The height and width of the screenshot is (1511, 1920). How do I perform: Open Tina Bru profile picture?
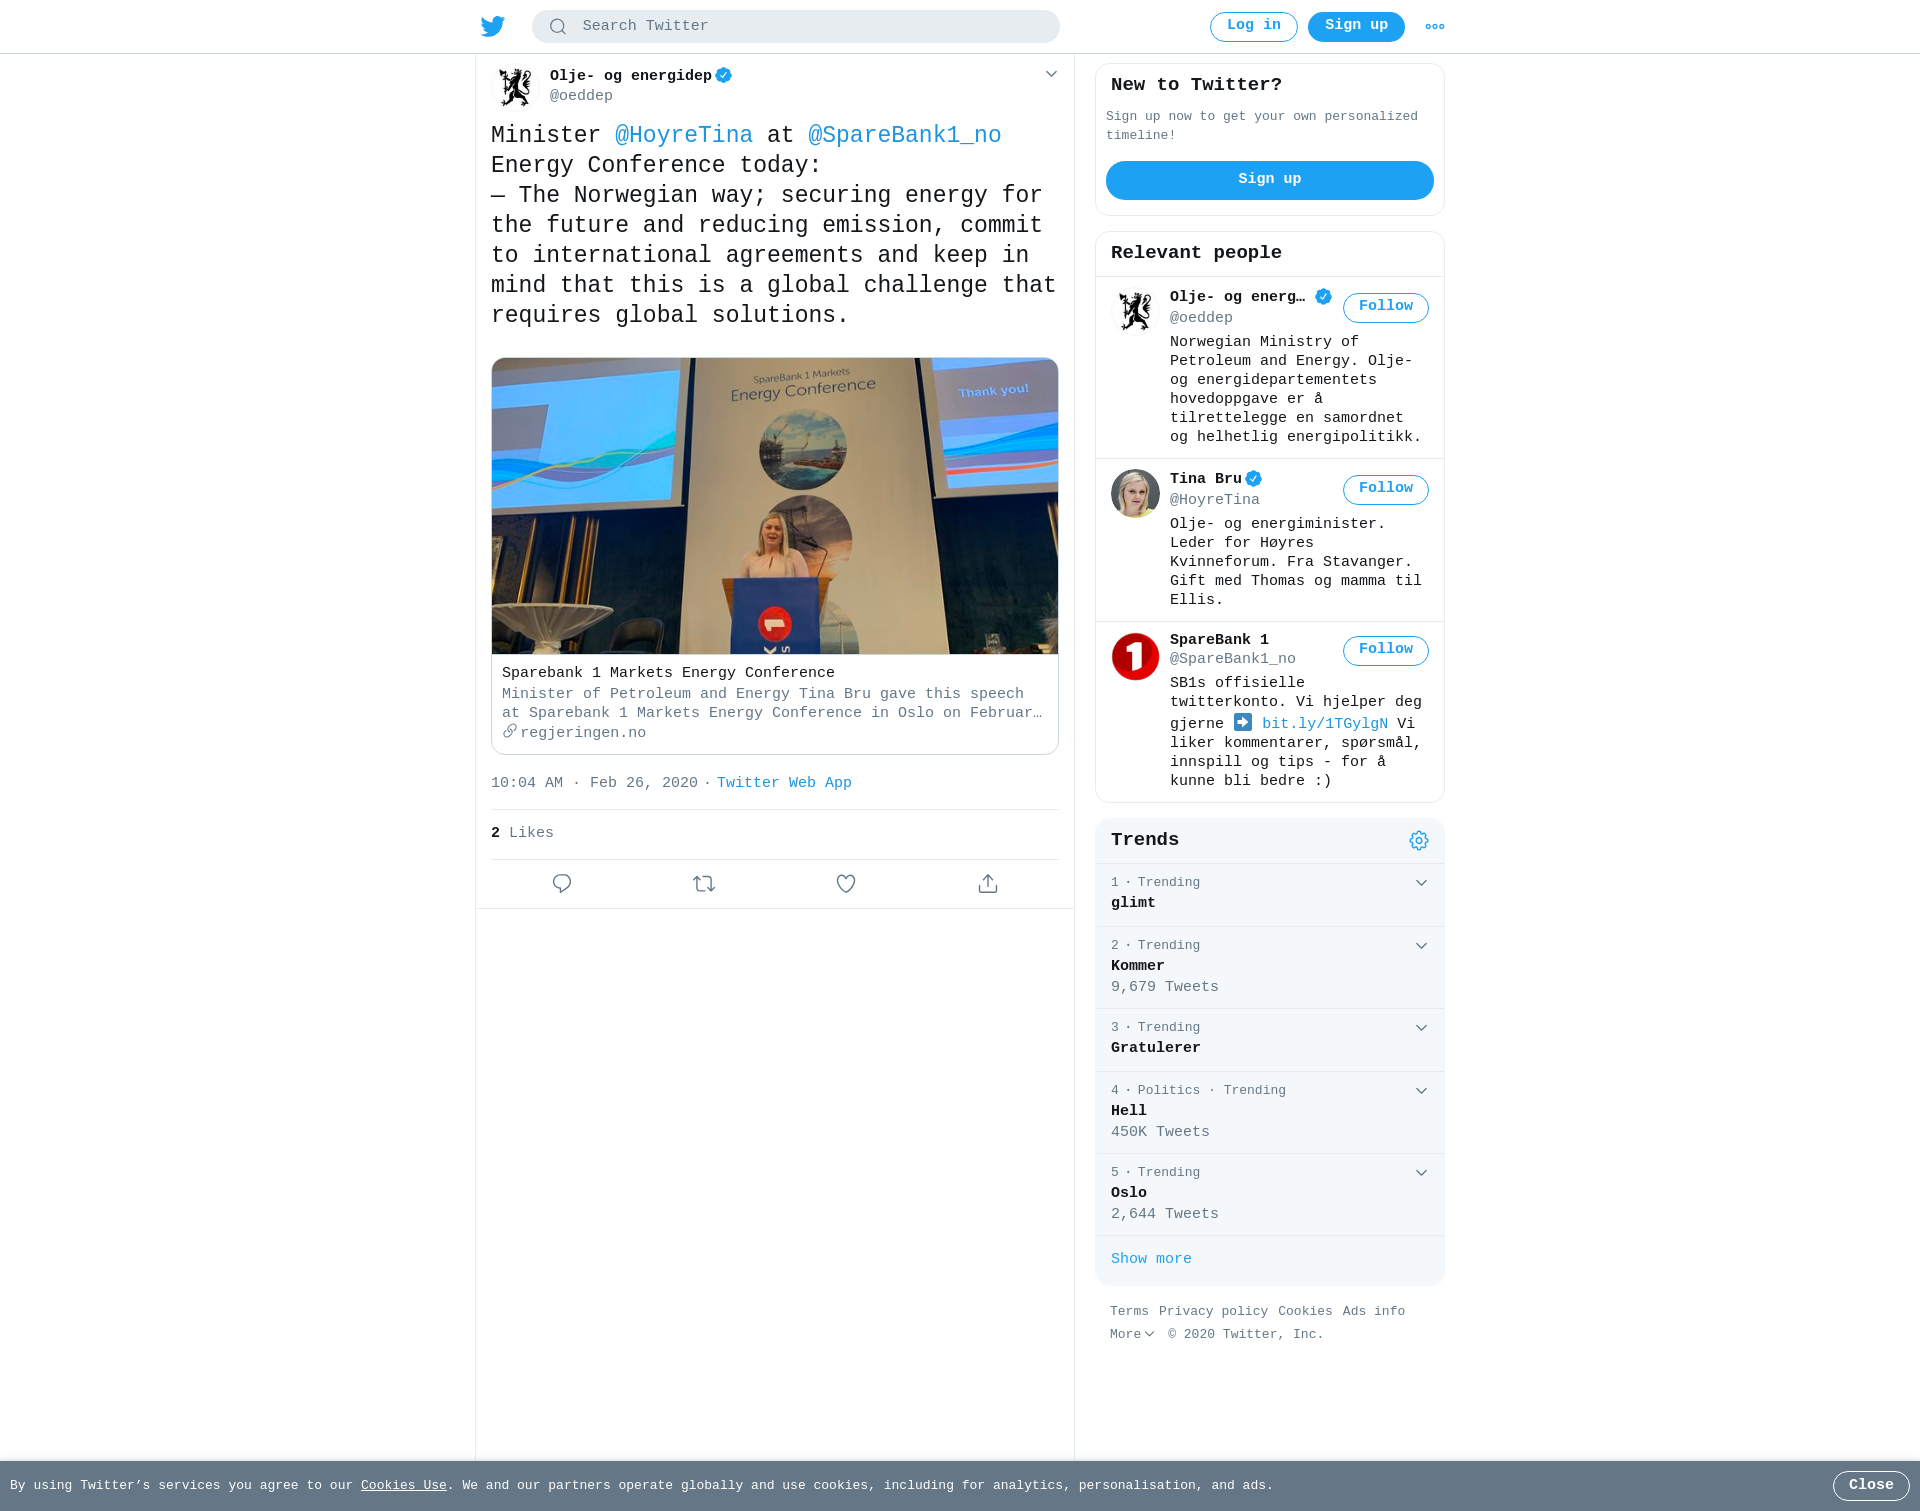(x=1135, y=494)
